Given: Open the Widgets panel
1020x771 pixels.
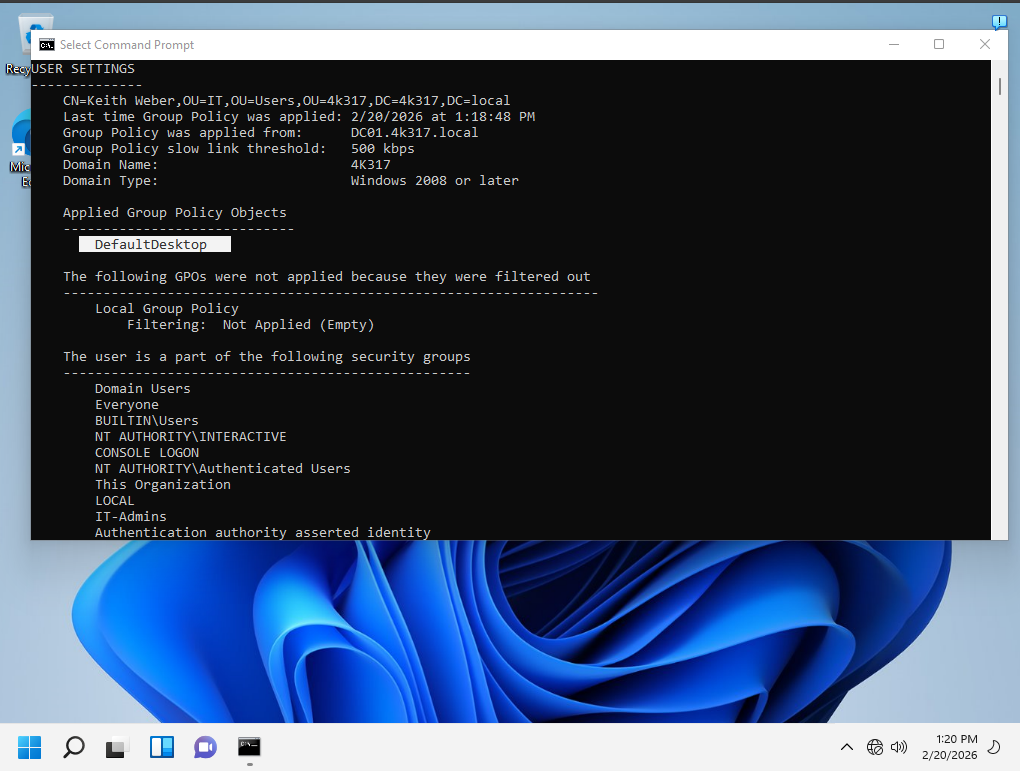Looking at the screenshot, I should click(x=162, y=747).
